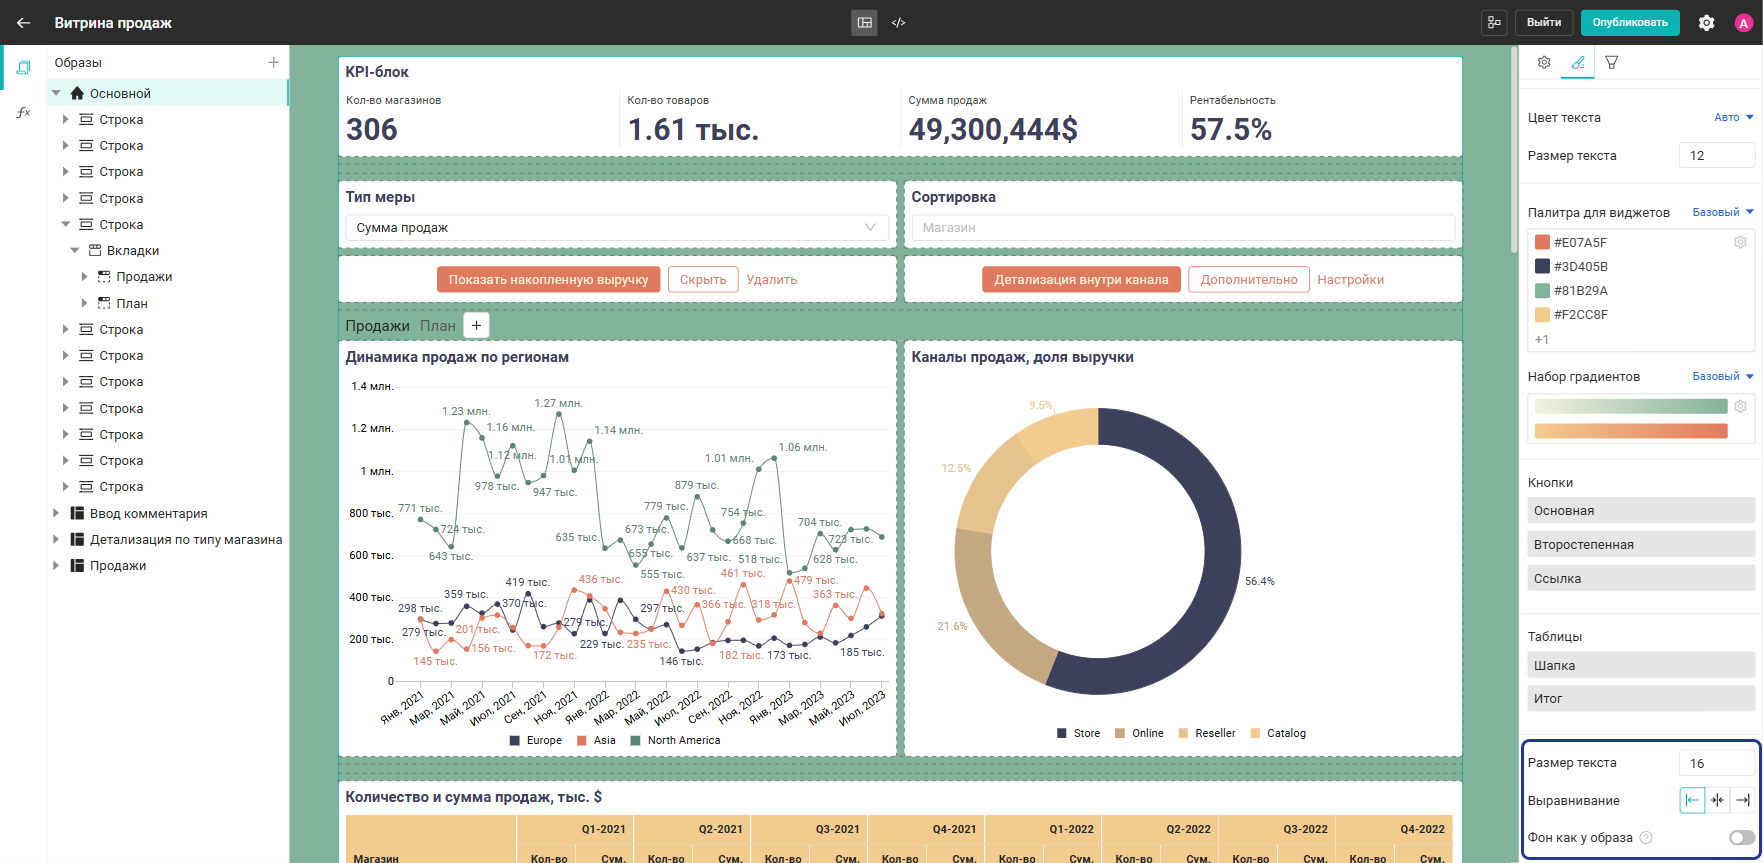Open the Шапка table style
1763x863 pixels.
[1641, 665]
